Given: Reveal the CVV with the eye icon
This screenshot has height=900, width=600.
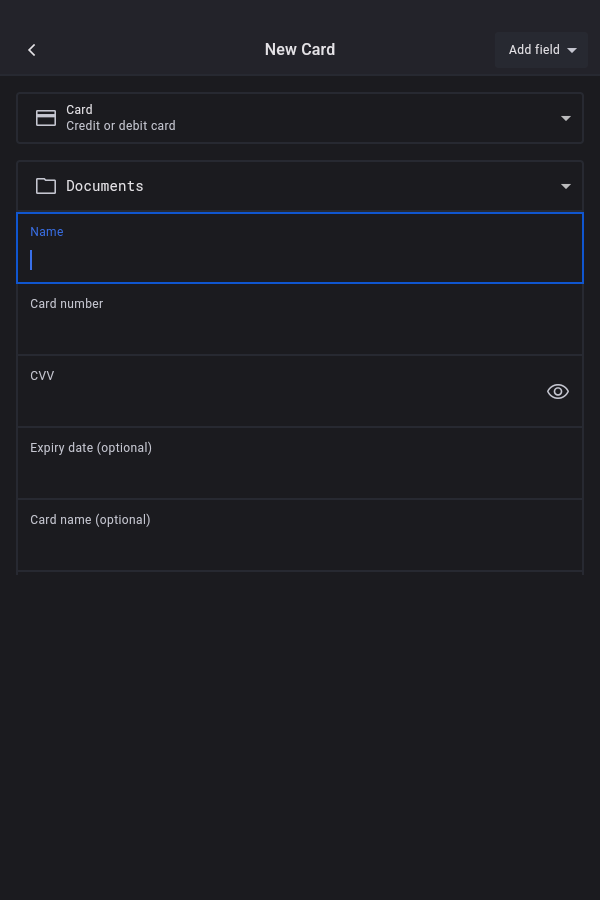Looking at the screenshot, I should click(558, 392).
